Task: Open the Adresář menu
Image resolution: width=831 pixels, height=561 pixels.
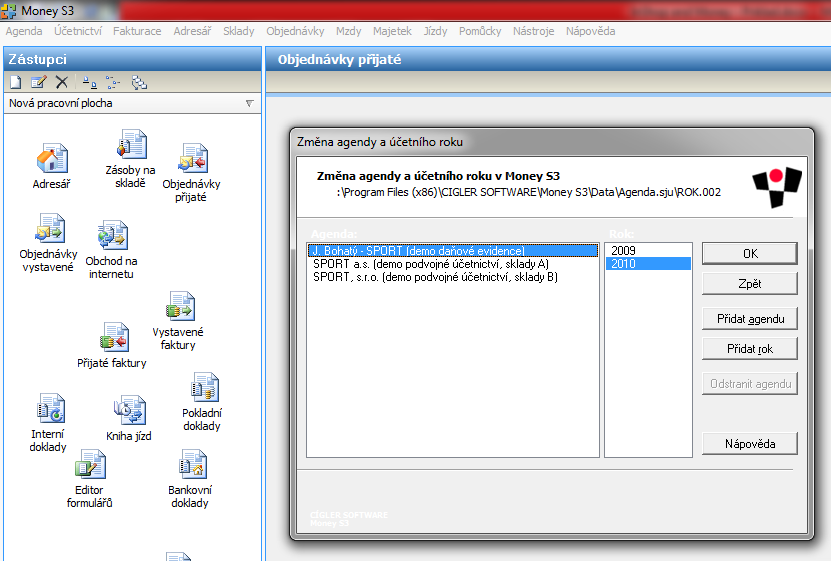Action: click(x=192, y=31)
